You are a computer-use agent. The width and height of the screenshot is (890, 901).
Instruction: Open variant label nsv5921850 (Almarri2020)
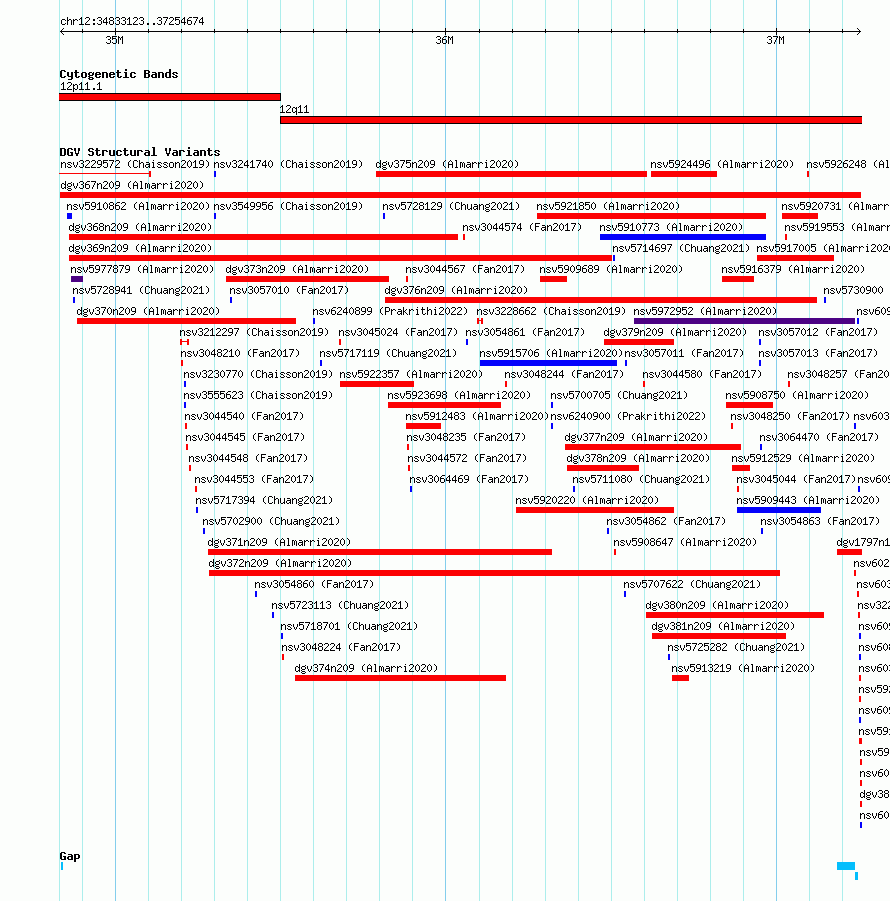pyautogui.click(x=608, y=206)
